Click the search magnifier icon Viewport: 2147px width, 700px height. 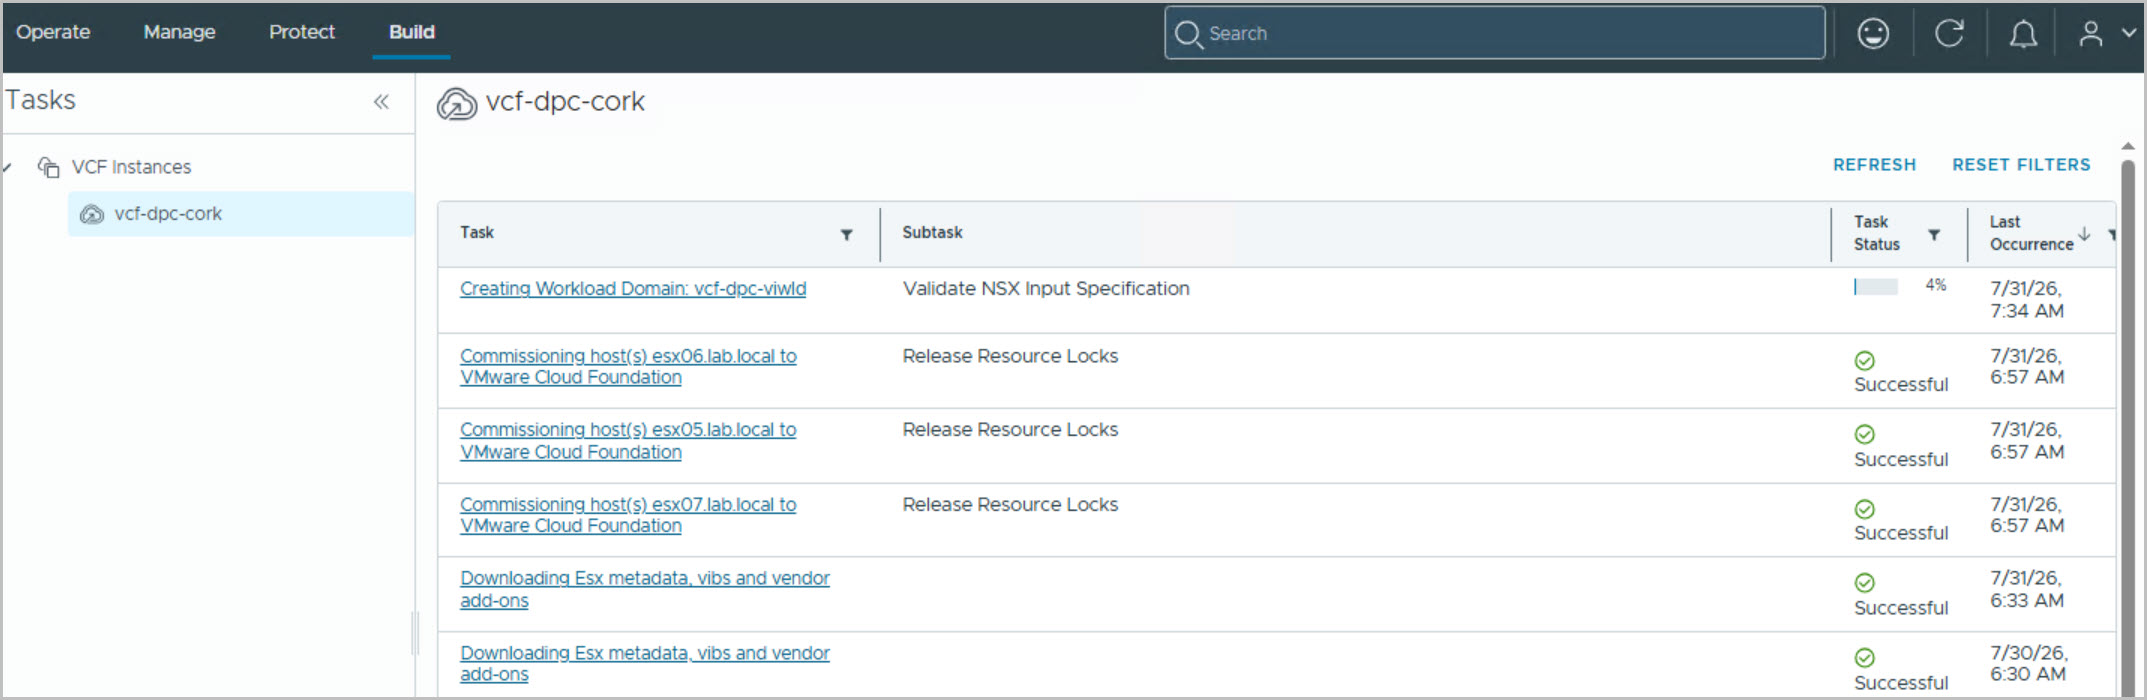click(1188, 34)
